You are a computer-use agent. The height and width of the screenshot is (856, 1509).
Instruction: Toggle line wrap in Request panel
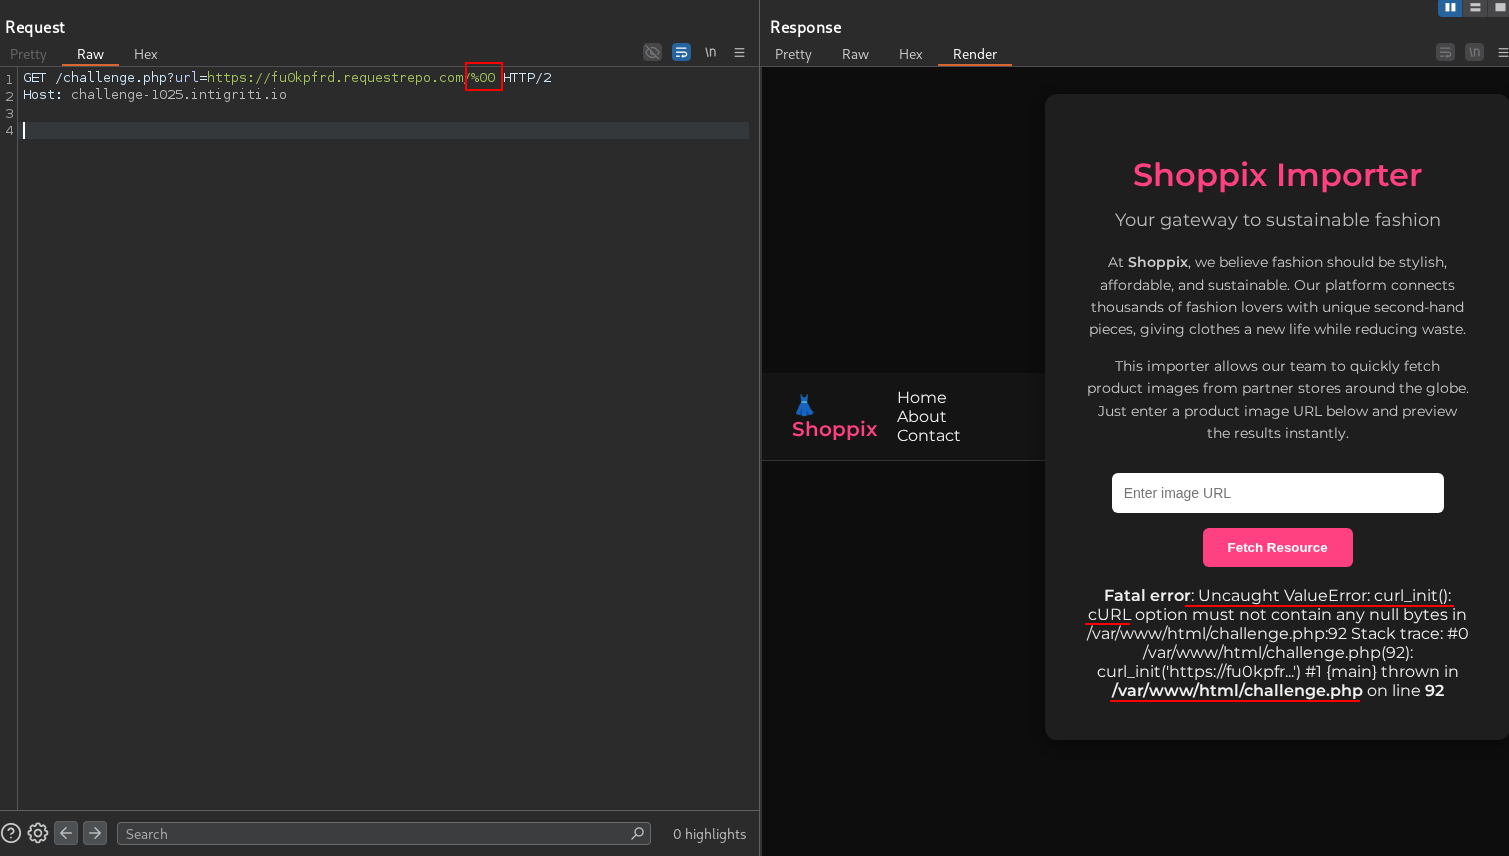pyautogui.click(x=681, y=52)
